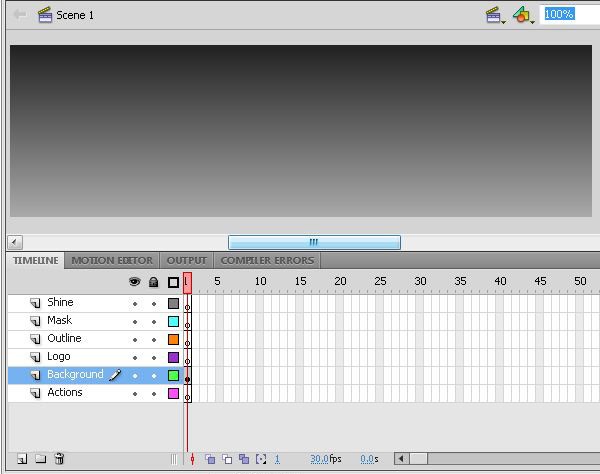Viewport: 600px width, 474px height.
Task: Toggle lock dot of the Logo layer
Action: [154, 357]
